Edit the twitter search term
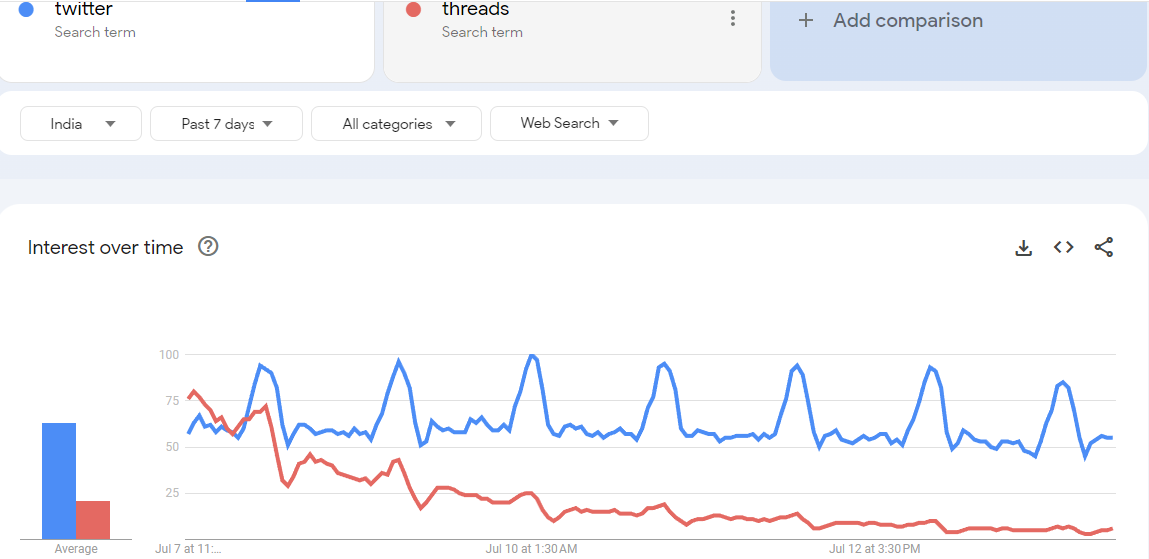This screenshot has height=559, width=1149. point(84,10)
